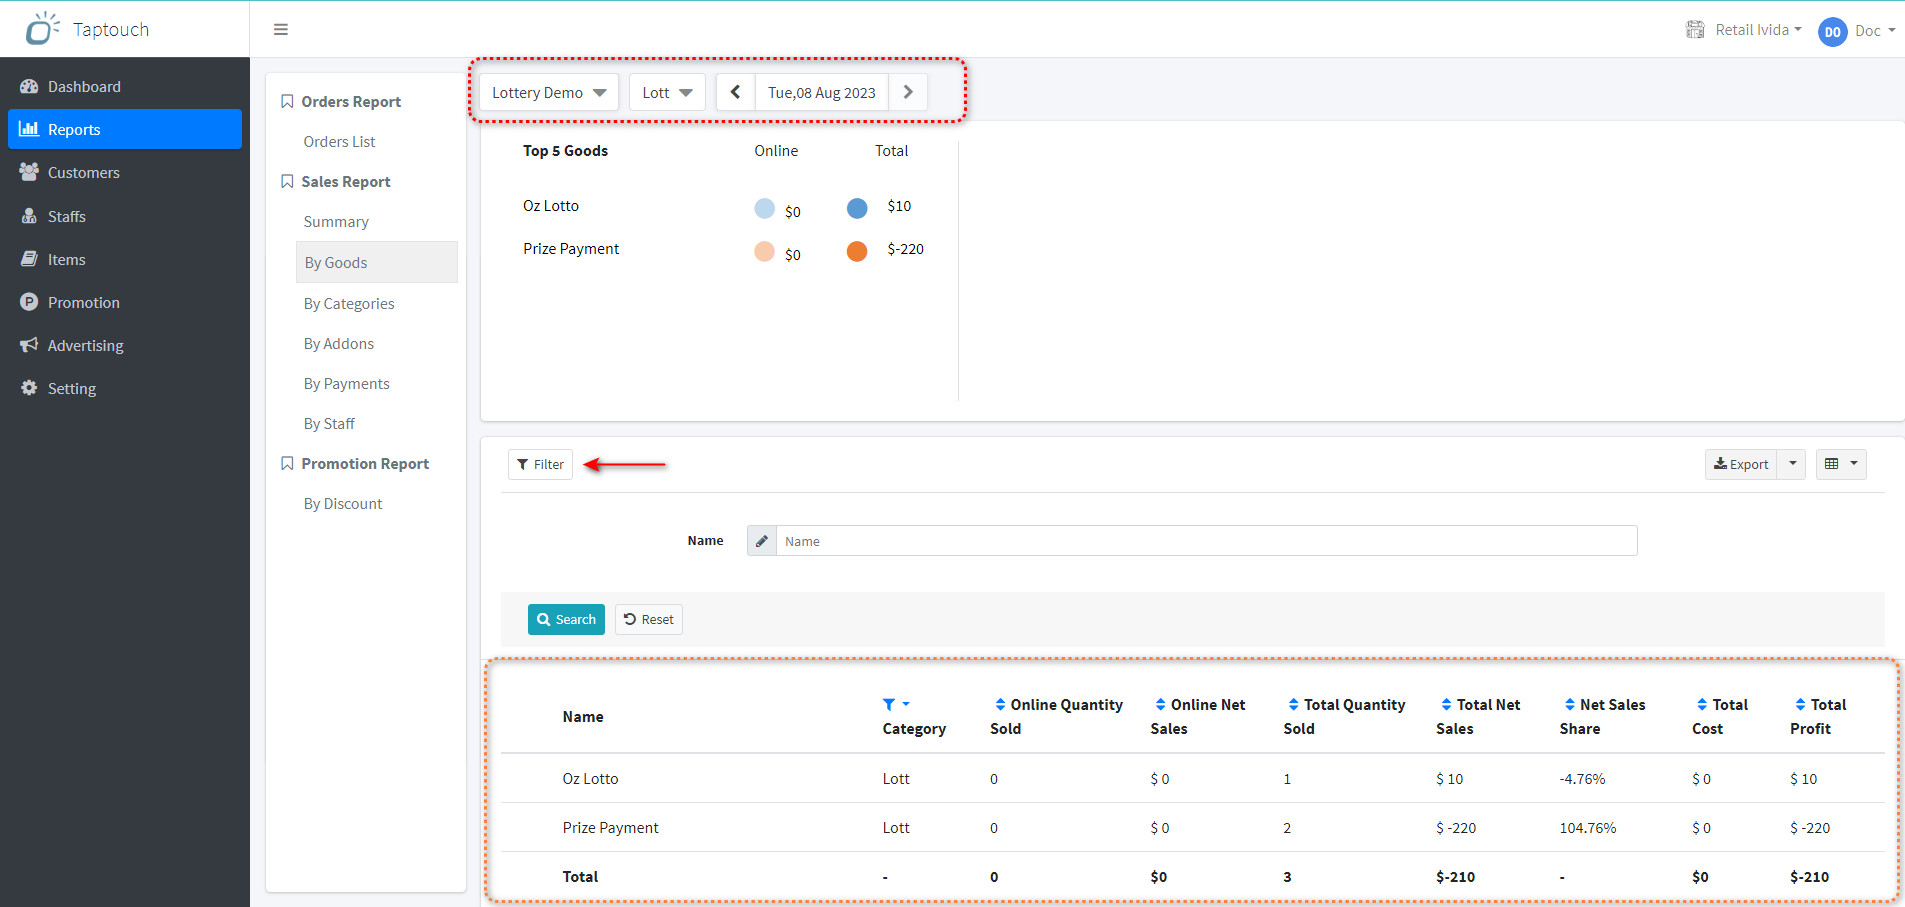Open Dashboard from the sidebar
This screenshot has width=1905, height=907.
click(125, 87)
